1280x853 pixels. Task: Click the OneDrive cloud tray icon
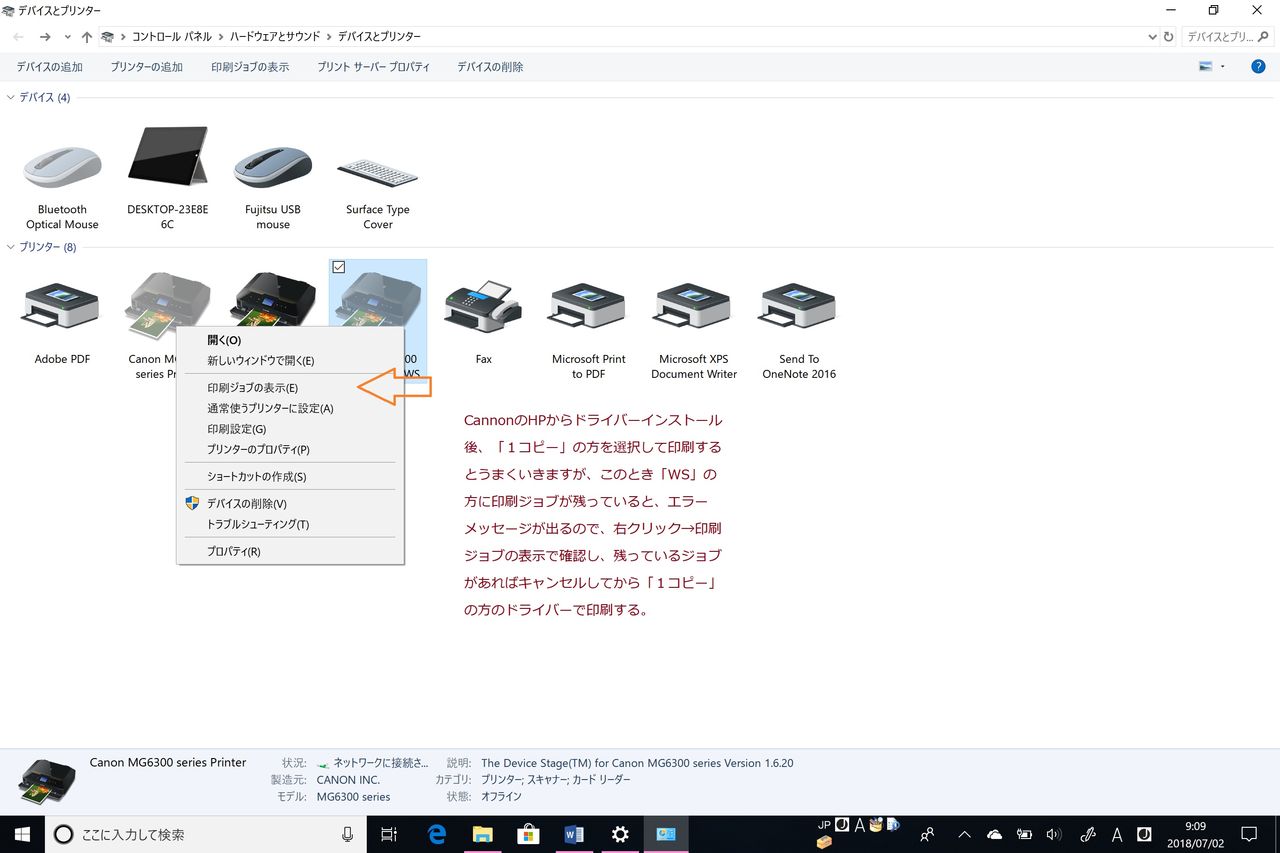994,834
